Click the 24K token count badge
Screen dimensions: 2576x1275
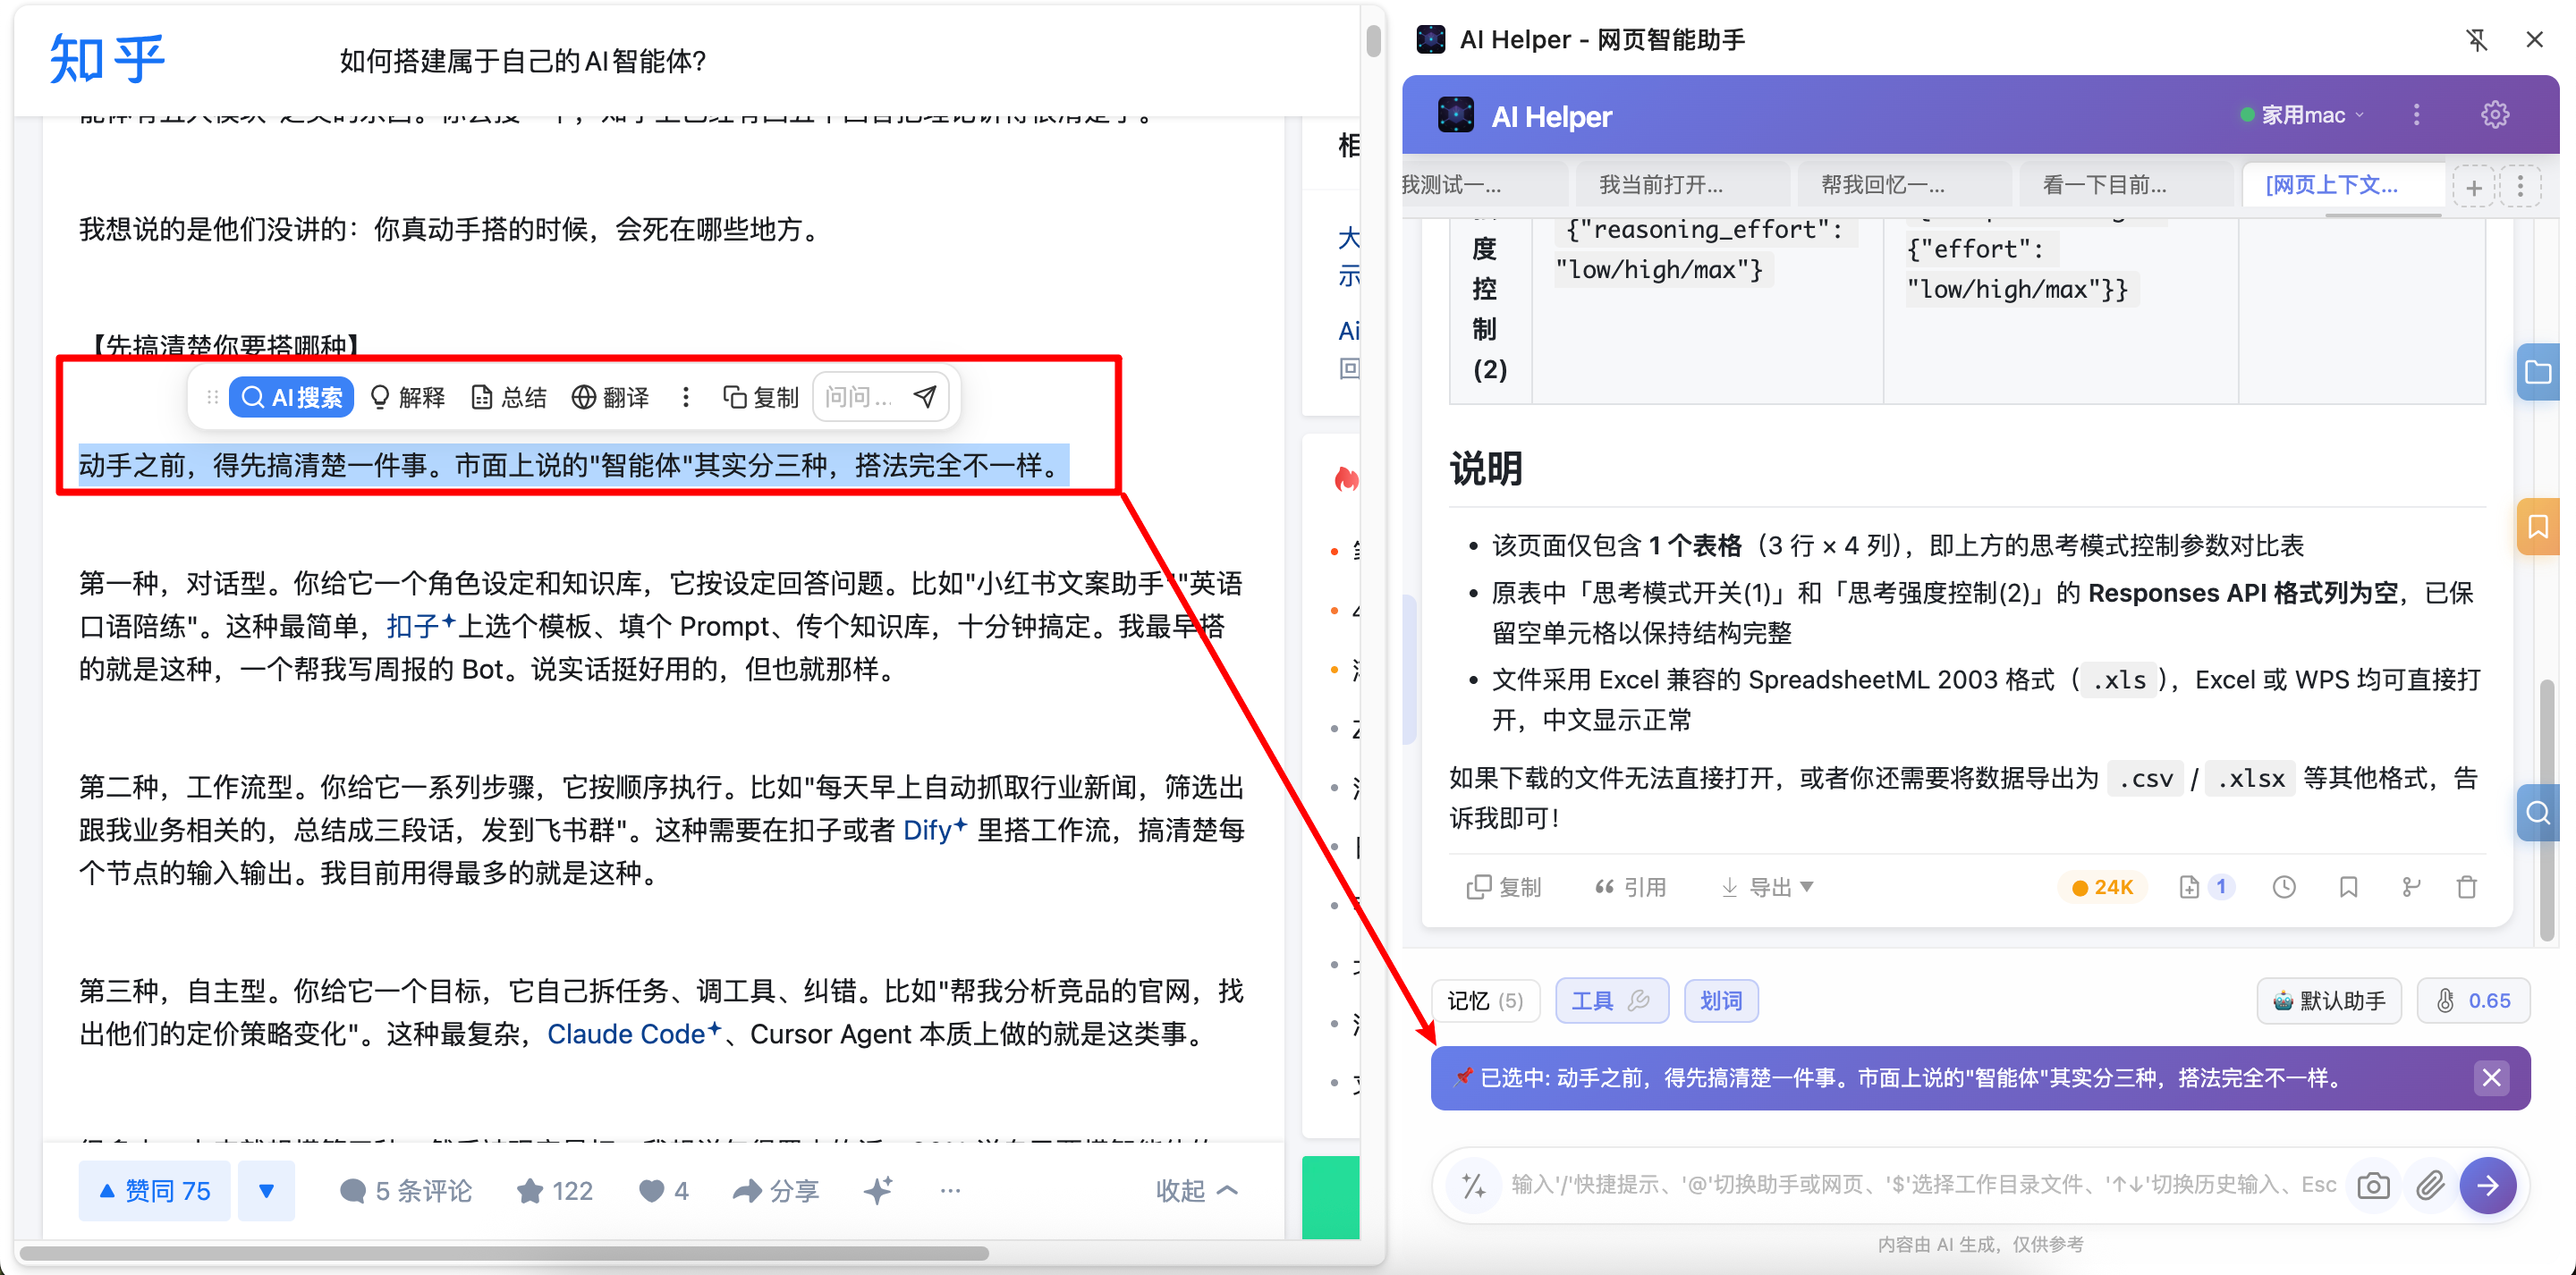pos(2103,887)
